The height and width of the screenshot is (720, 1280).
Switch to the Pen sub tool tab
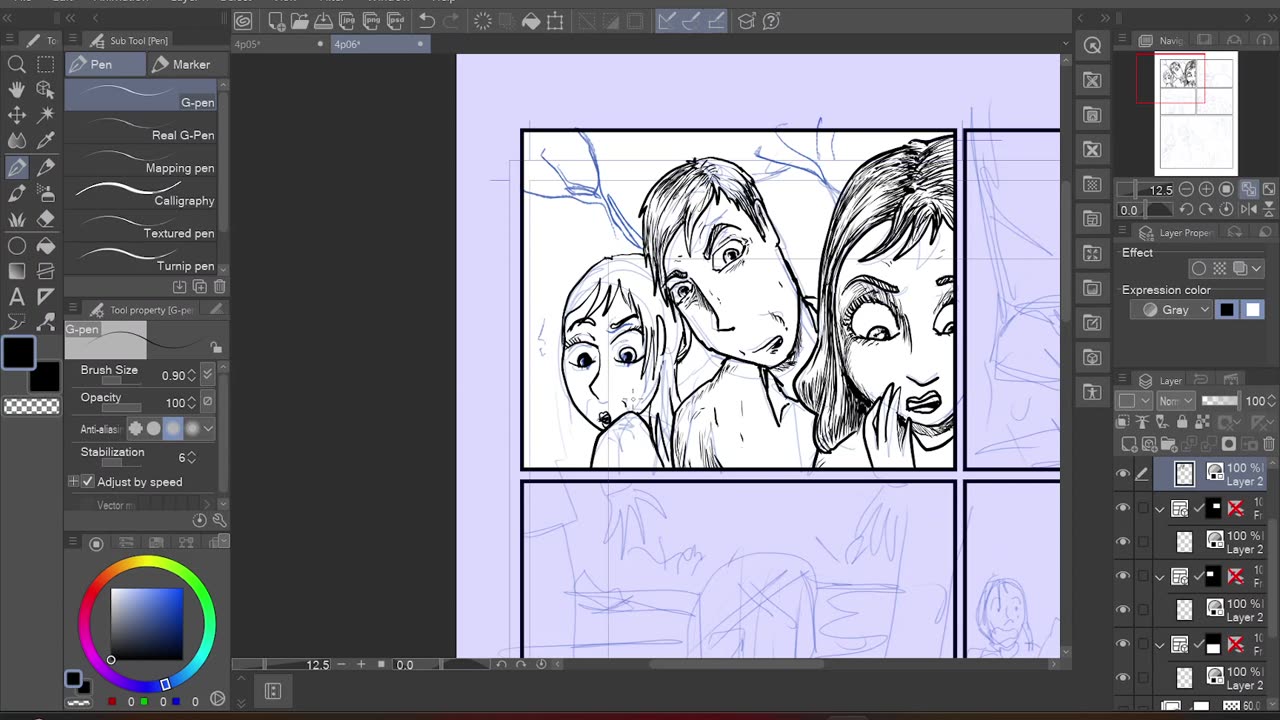pos(104,64)
